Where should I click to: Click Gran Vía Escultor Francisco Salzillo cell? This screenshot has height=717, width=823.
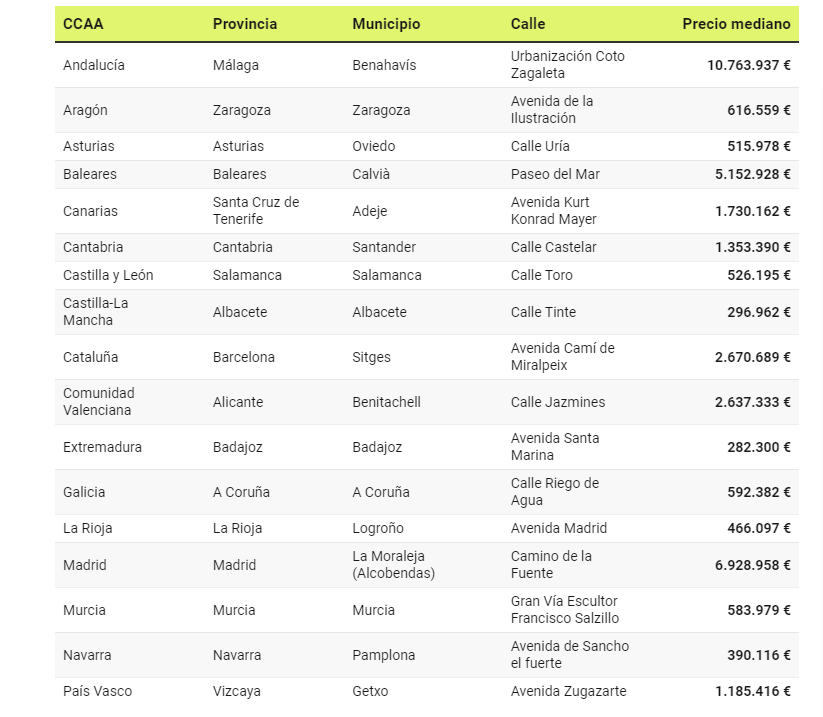(564, 610)
